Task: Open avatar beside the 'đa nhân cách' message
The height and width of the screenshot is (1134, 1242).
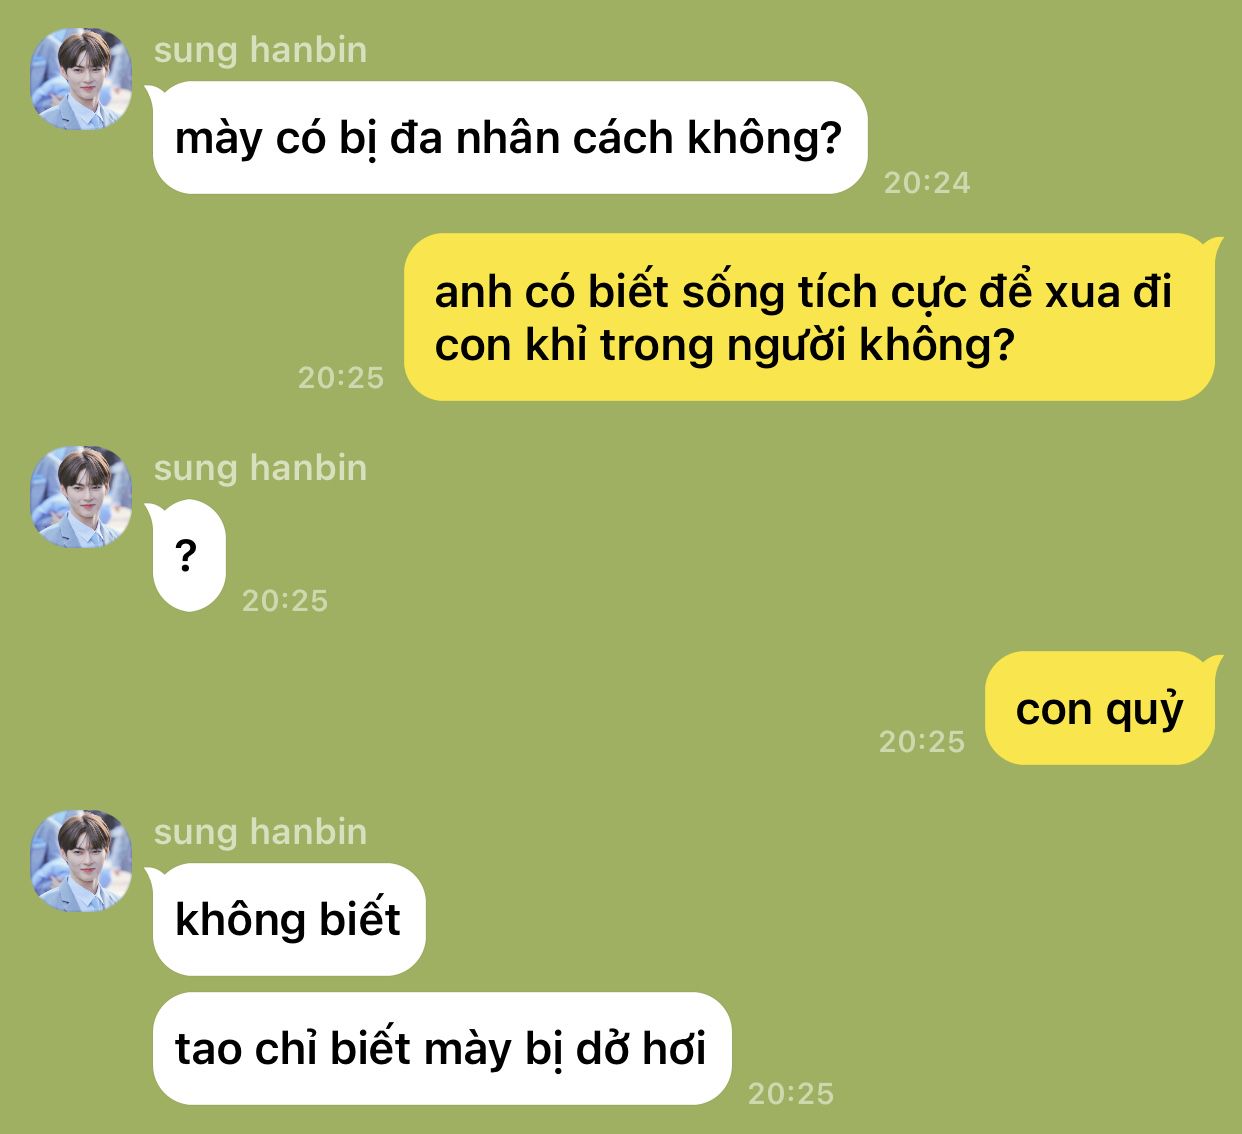Action: tap(81, 79)
